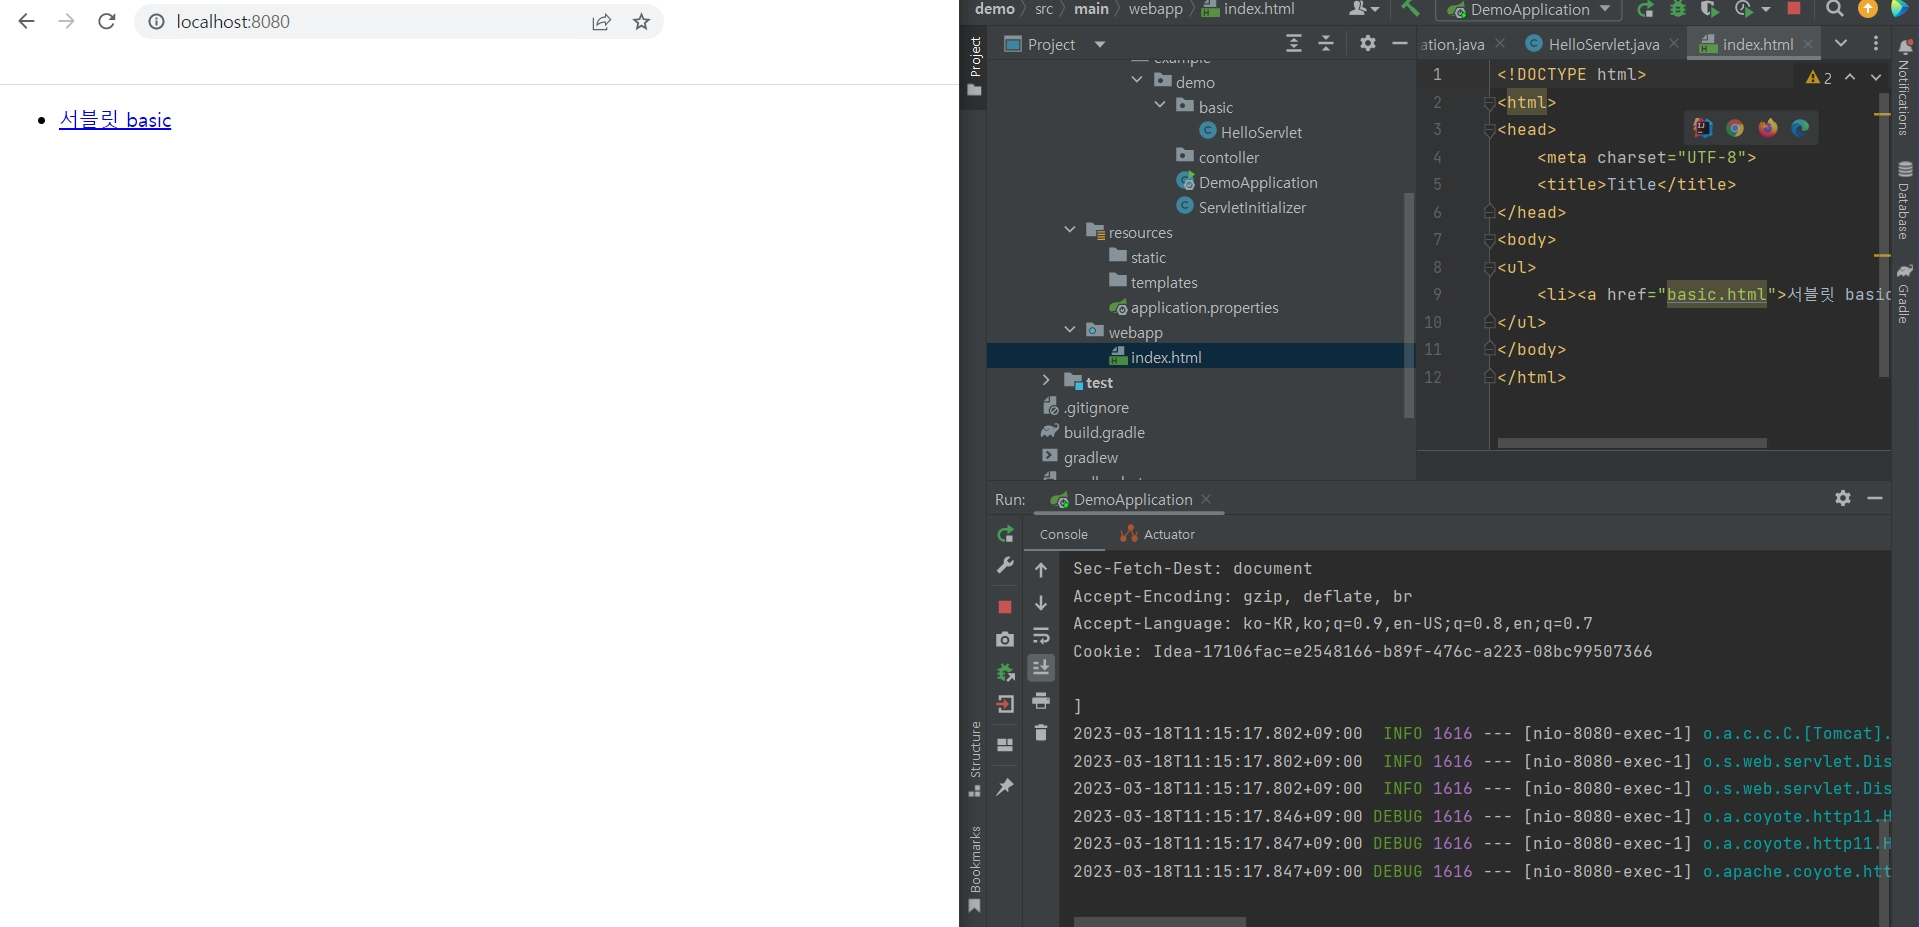The height and width of the screenshot is (927, 1919).
Task: Select HelloServlet class in tree
Action: click(x=1250, y=132)
